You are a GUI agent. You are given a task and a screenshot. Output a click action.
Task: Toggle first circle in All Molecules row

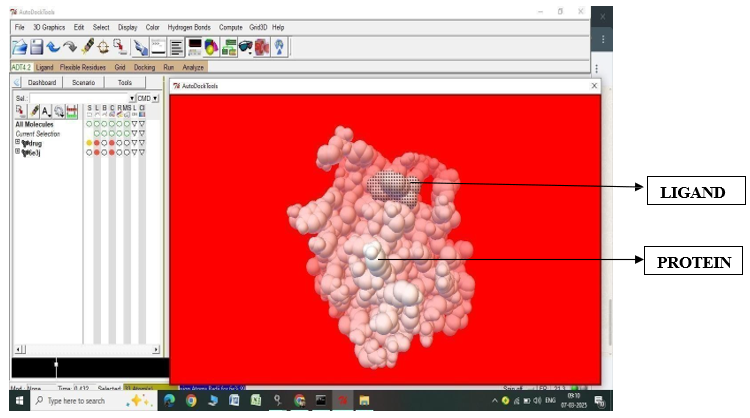pos(89,124)
